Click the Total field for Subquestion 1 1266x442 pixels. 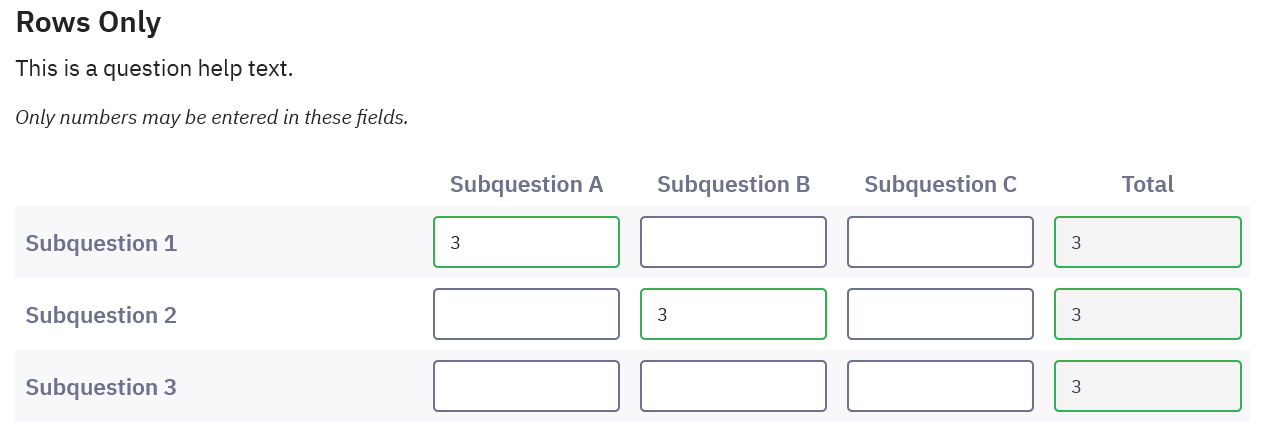1147,242
